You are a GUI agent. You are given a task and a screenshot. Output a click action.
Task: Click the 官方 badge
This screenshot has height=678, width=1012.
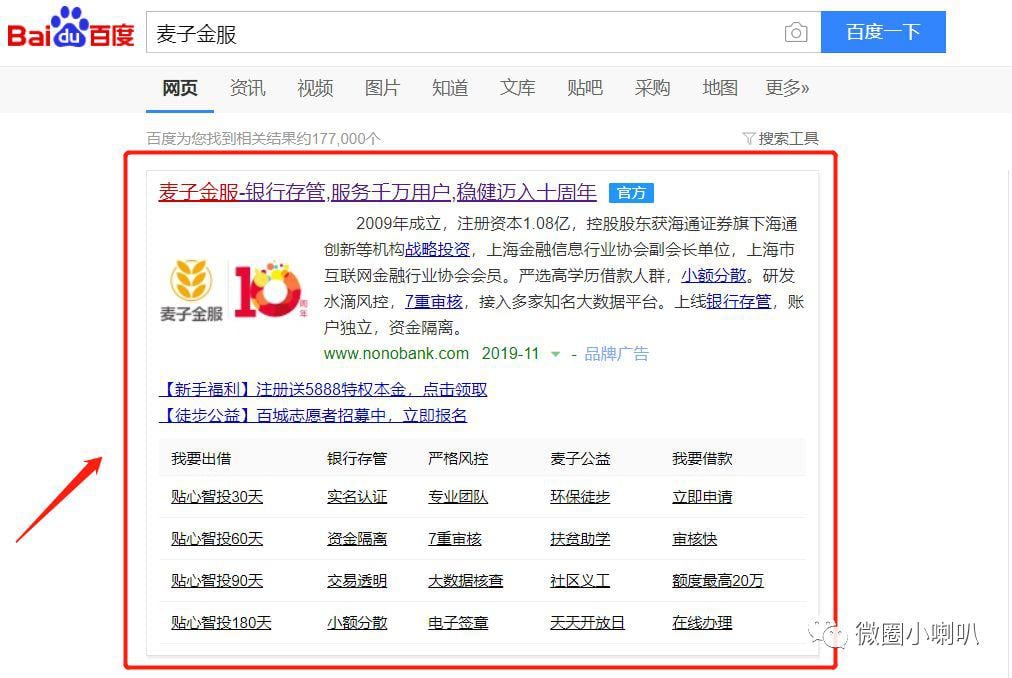(x=631, y=193)
